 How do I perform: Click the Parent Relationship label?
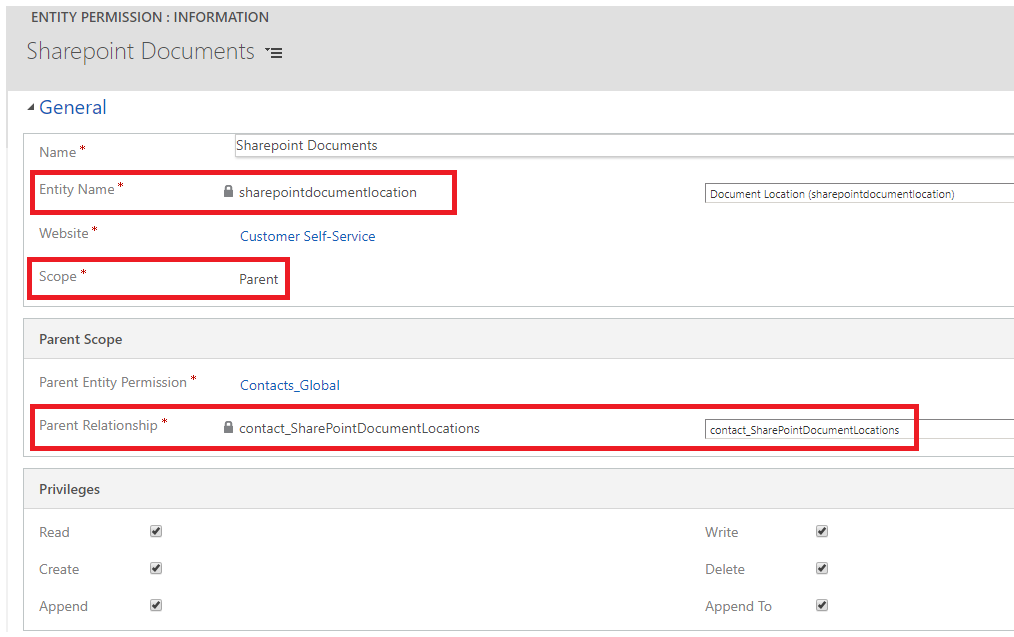coord(98,426)
